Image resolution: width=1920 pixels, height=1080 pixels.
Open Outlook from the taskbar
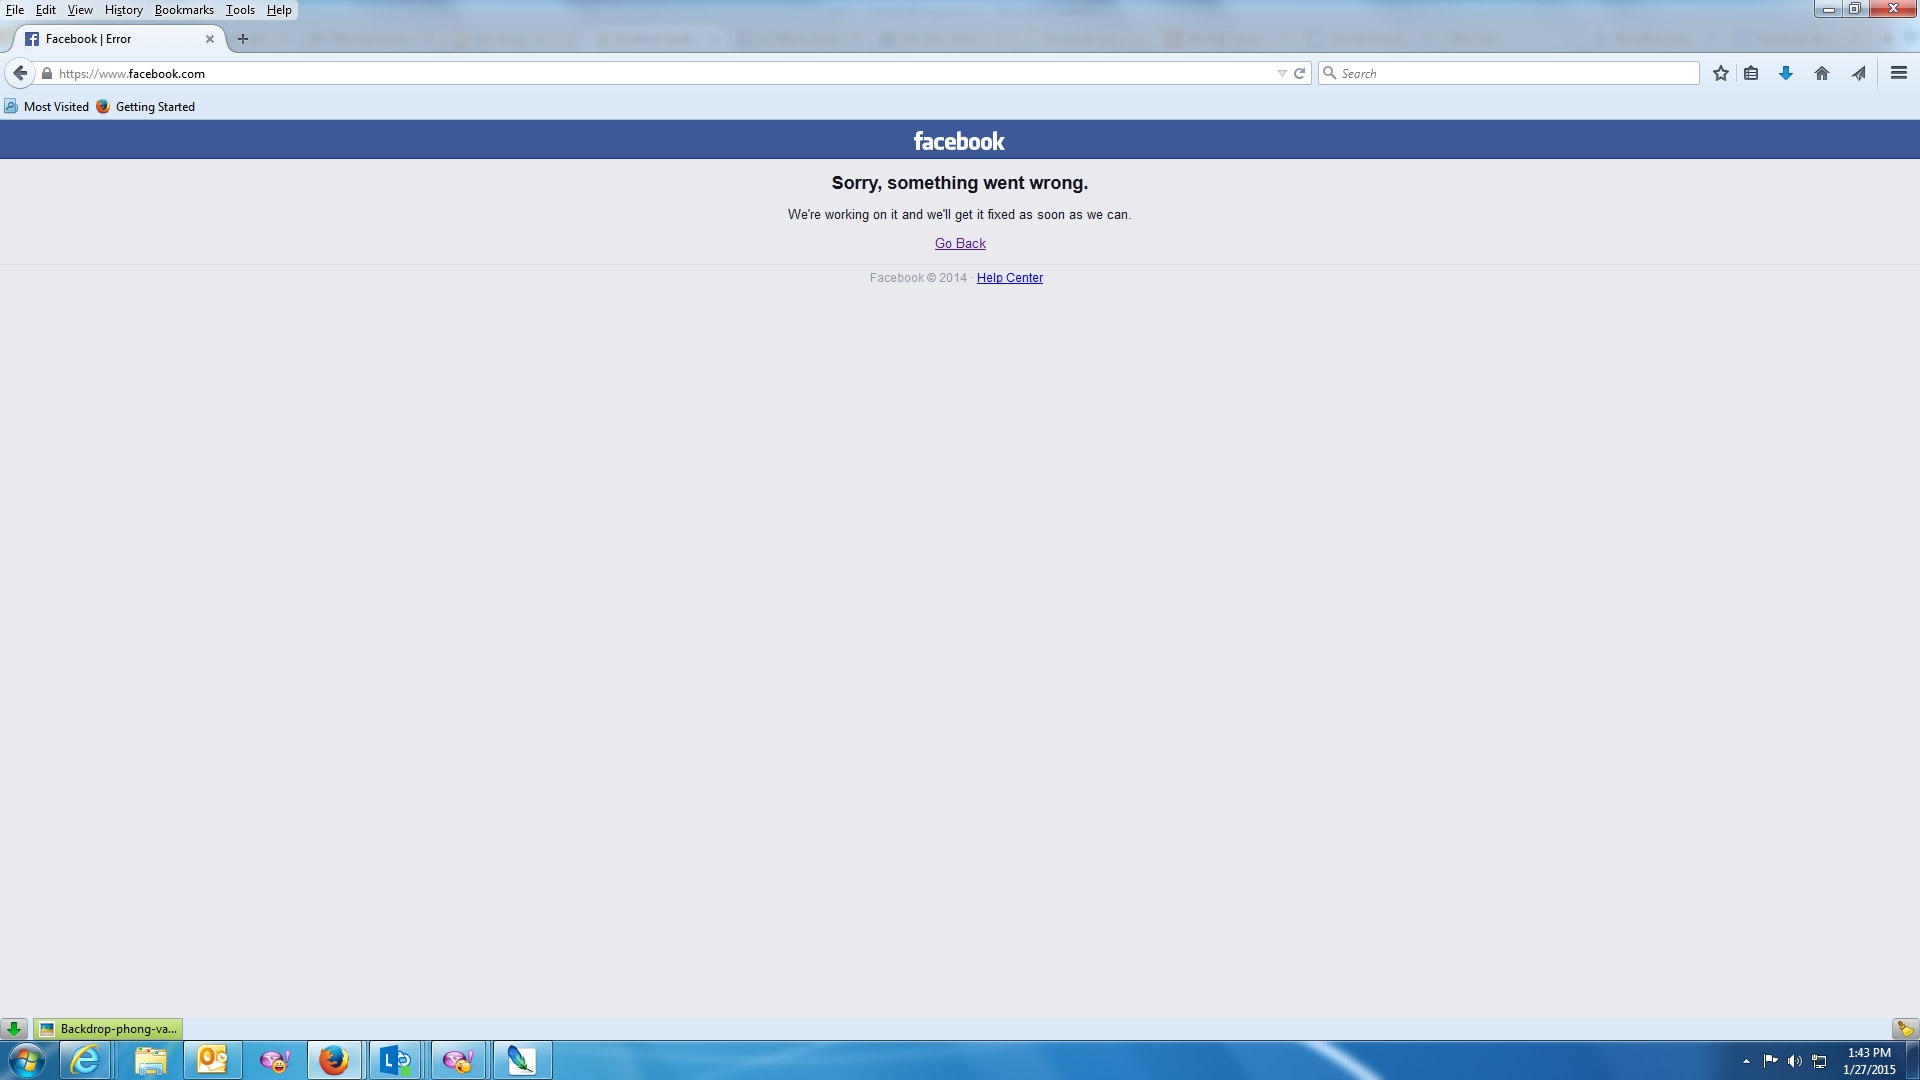click(x=211, y=1060)
